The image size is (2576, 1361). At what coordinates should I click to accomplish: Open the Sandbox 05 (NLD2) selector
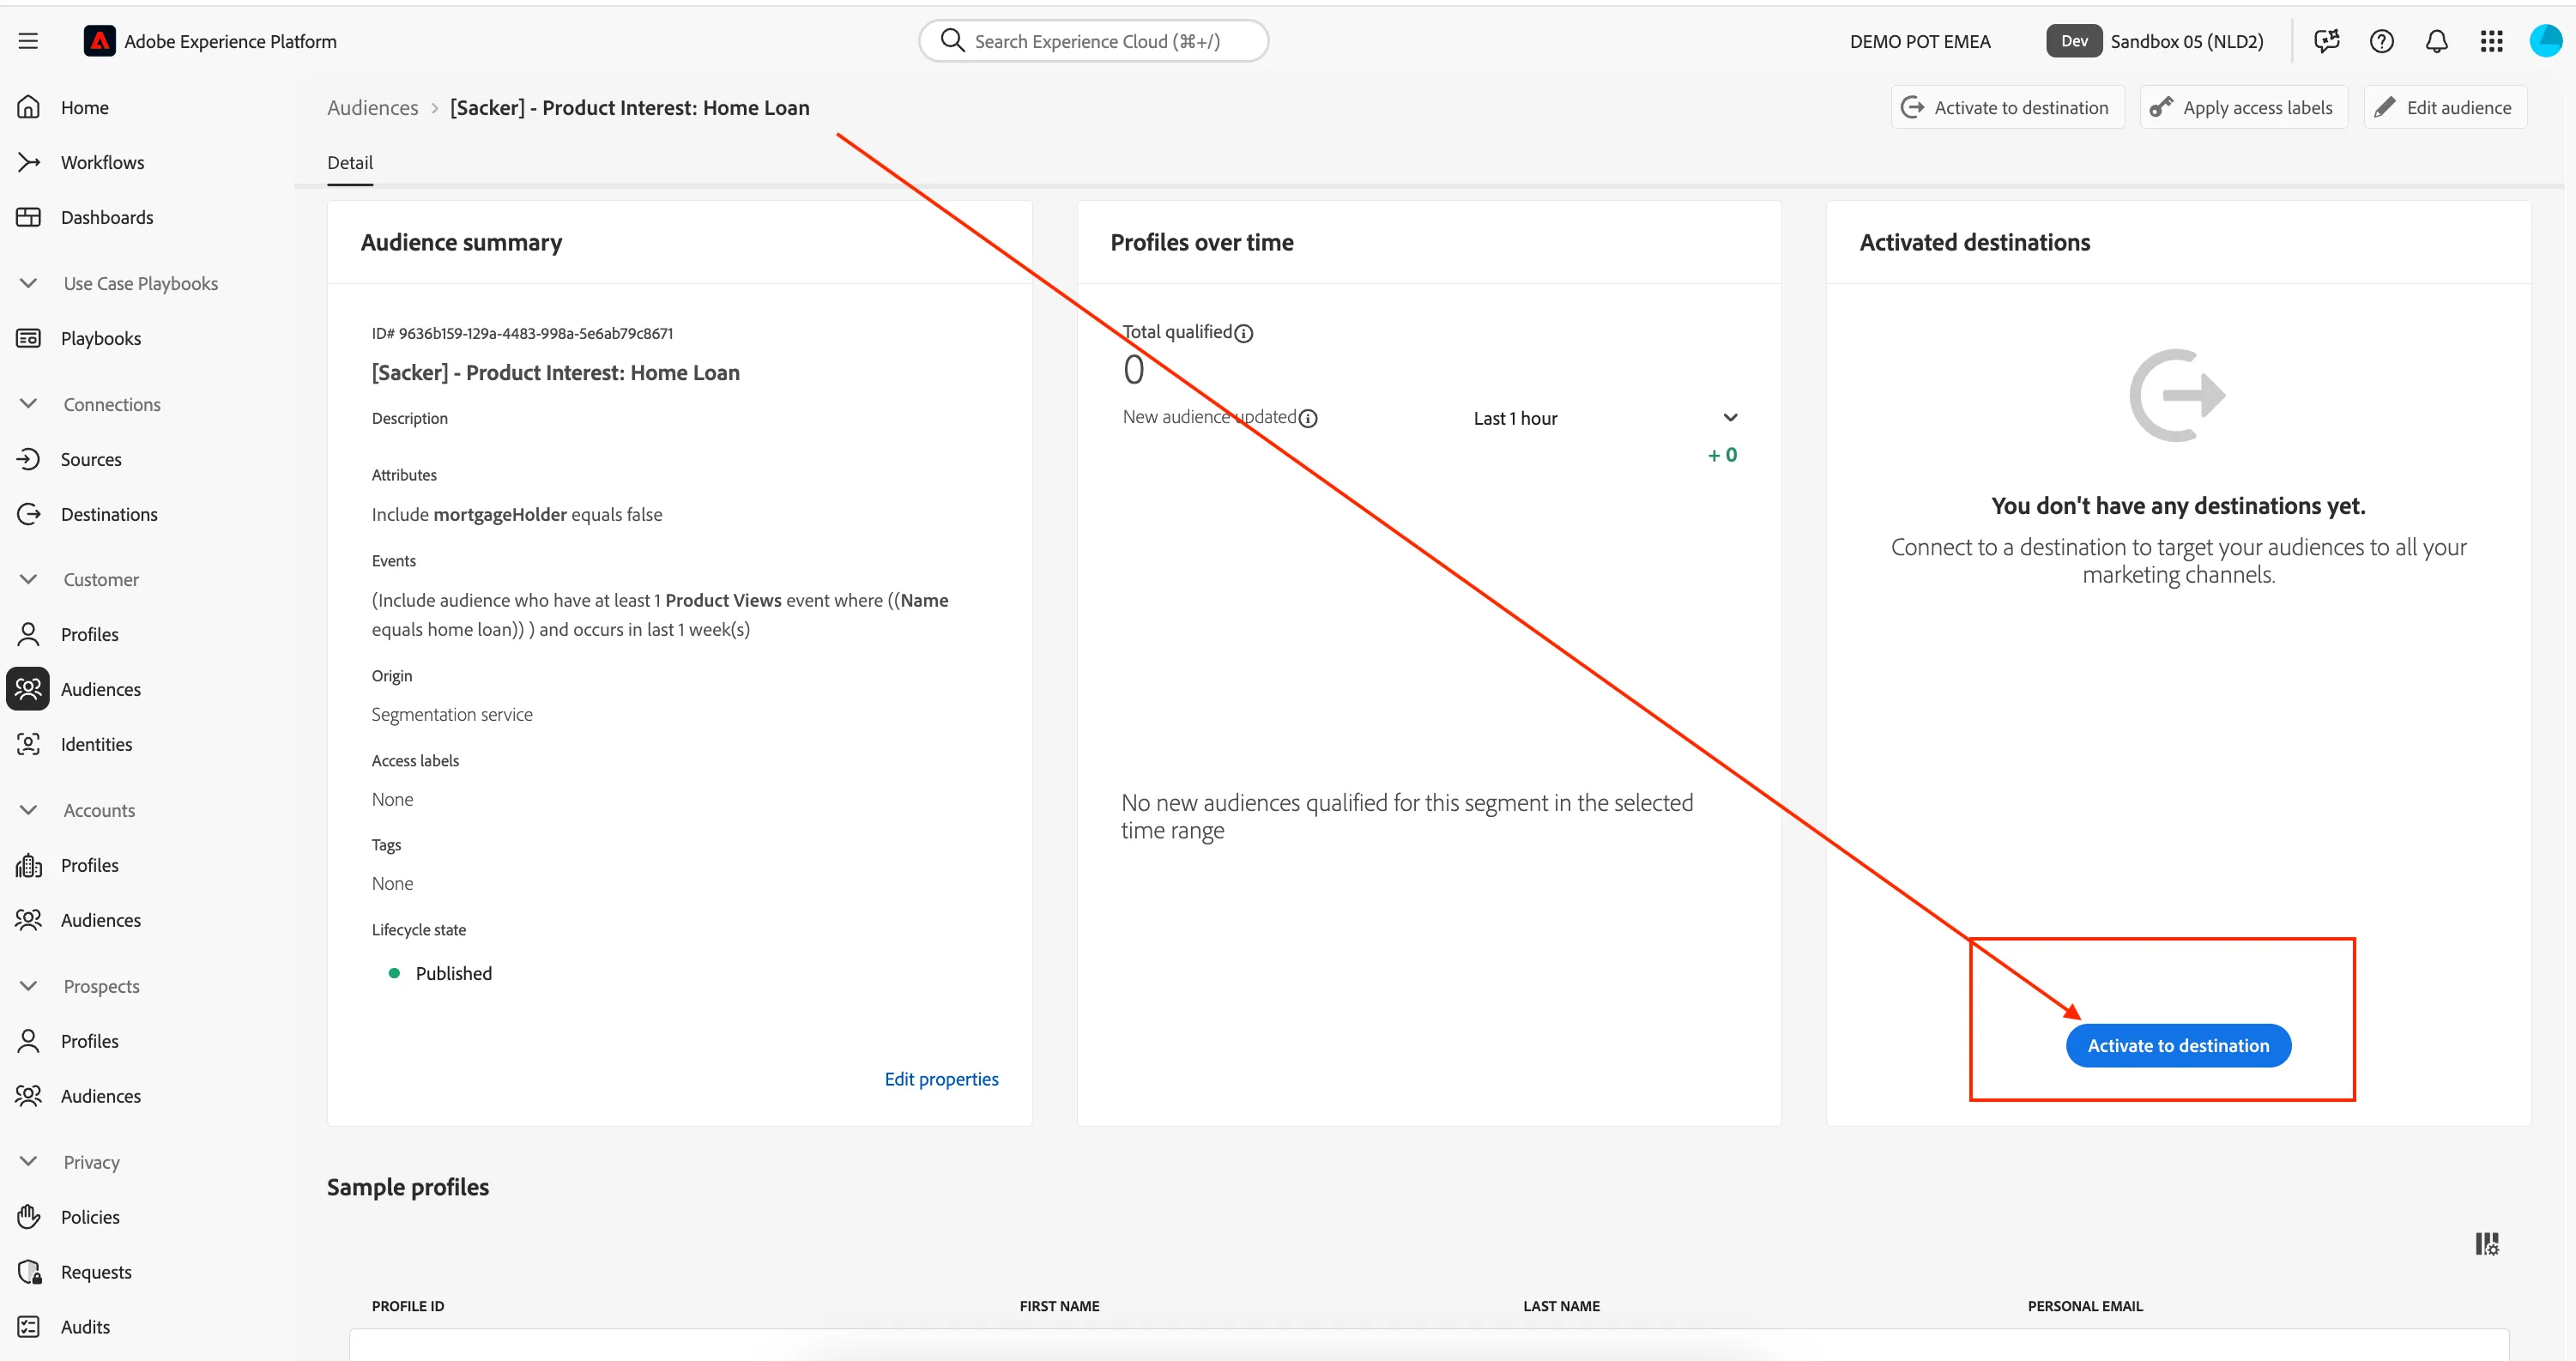(x=2155, y=41)
